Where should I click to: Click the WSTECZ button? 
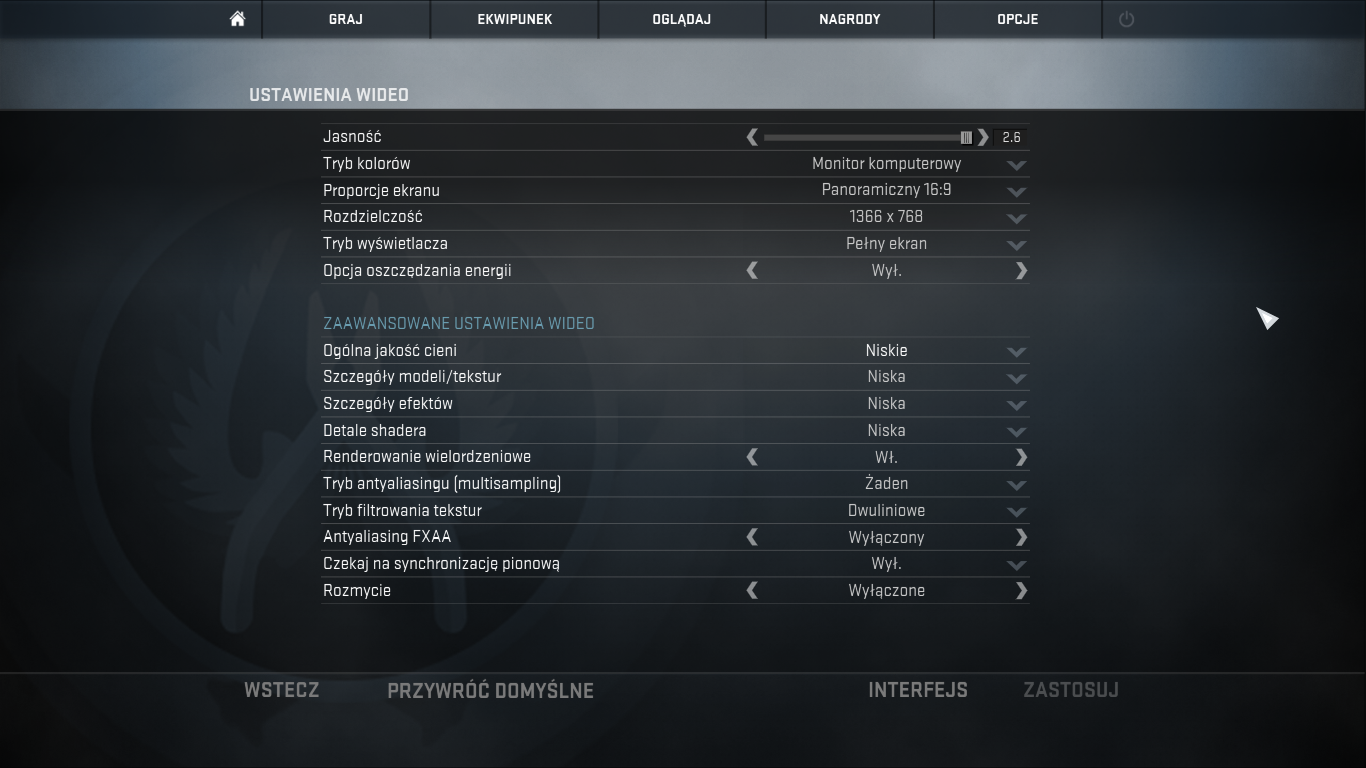click(282, 690)
